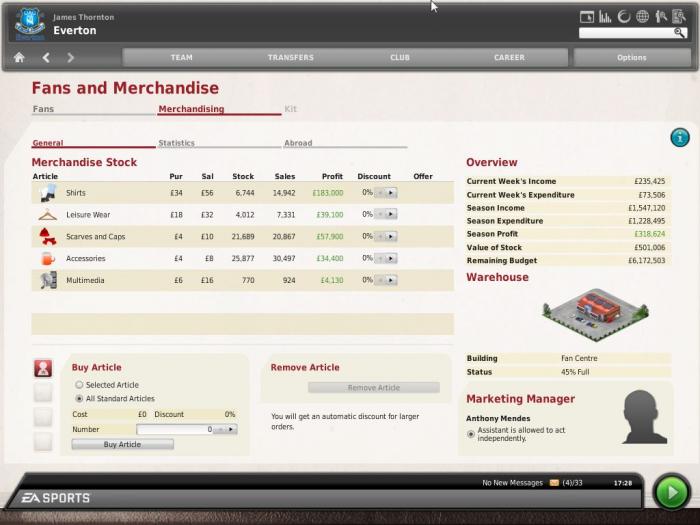This screenshot has height=525, width=700.
Task: Select the Accessories row name
Action: [x=85, y=258]
